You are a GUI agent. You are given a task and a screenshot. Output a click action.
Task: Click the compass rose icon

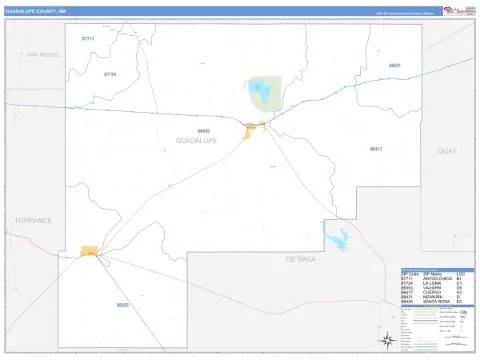tap(387, 340)
